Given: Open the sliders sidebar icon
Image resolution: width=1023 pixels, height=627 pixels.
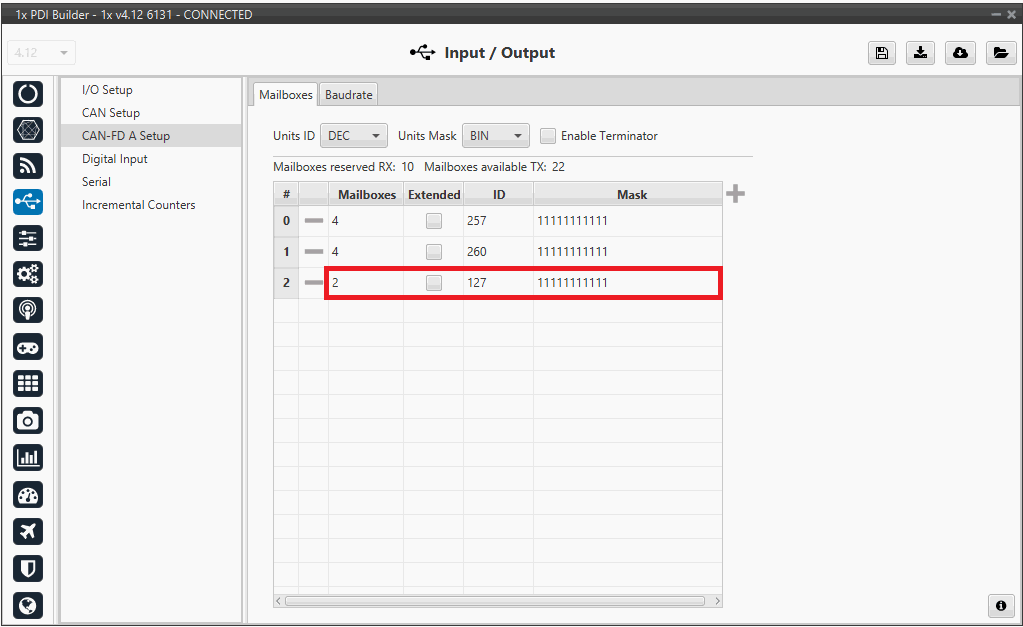Looking at the screenshot, I should [28, 238].
